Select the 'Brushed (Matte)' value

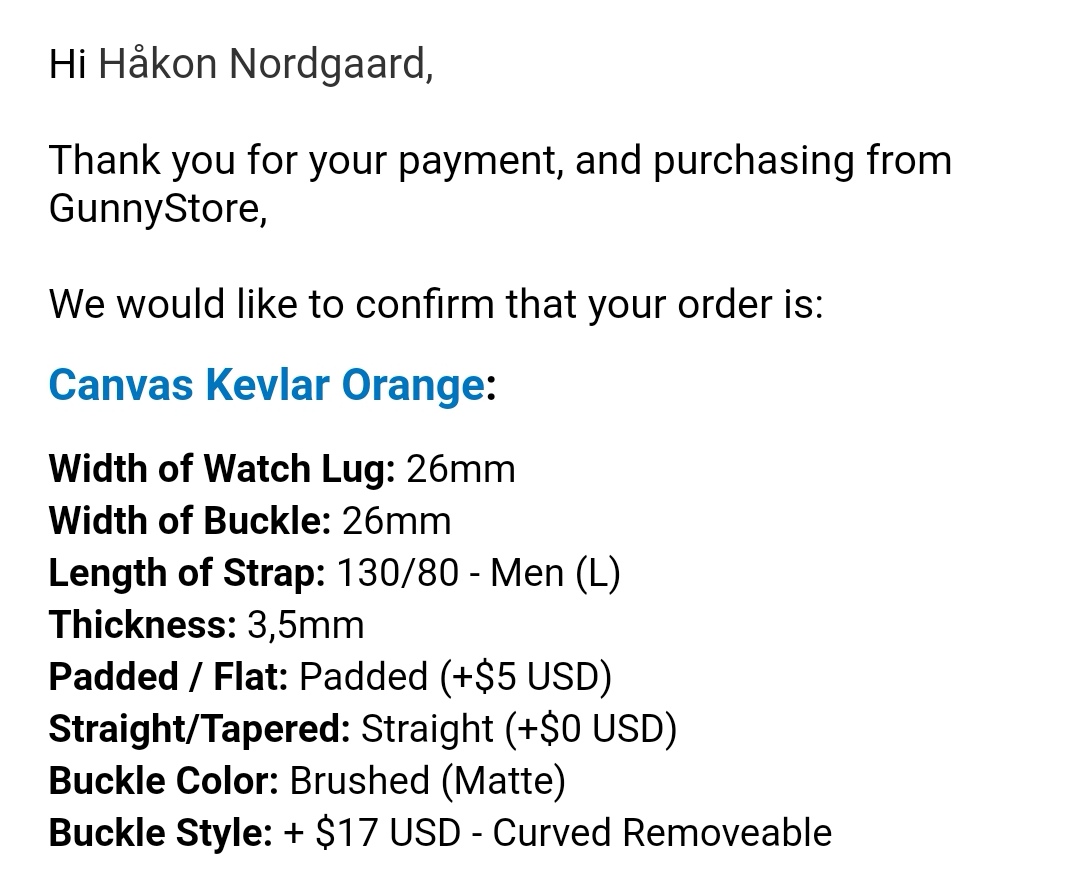click(427, 780)
